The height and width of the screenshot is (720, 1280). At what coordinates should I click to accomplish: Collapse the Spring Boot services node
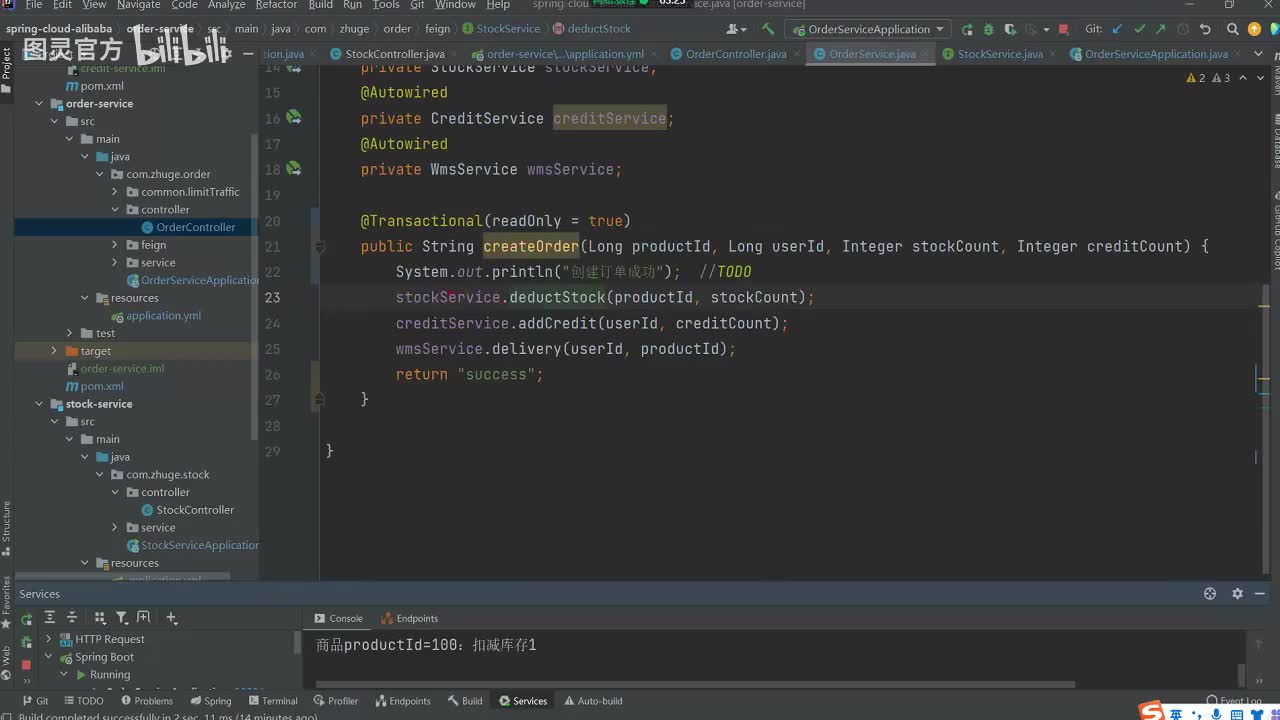coord(48,657)
